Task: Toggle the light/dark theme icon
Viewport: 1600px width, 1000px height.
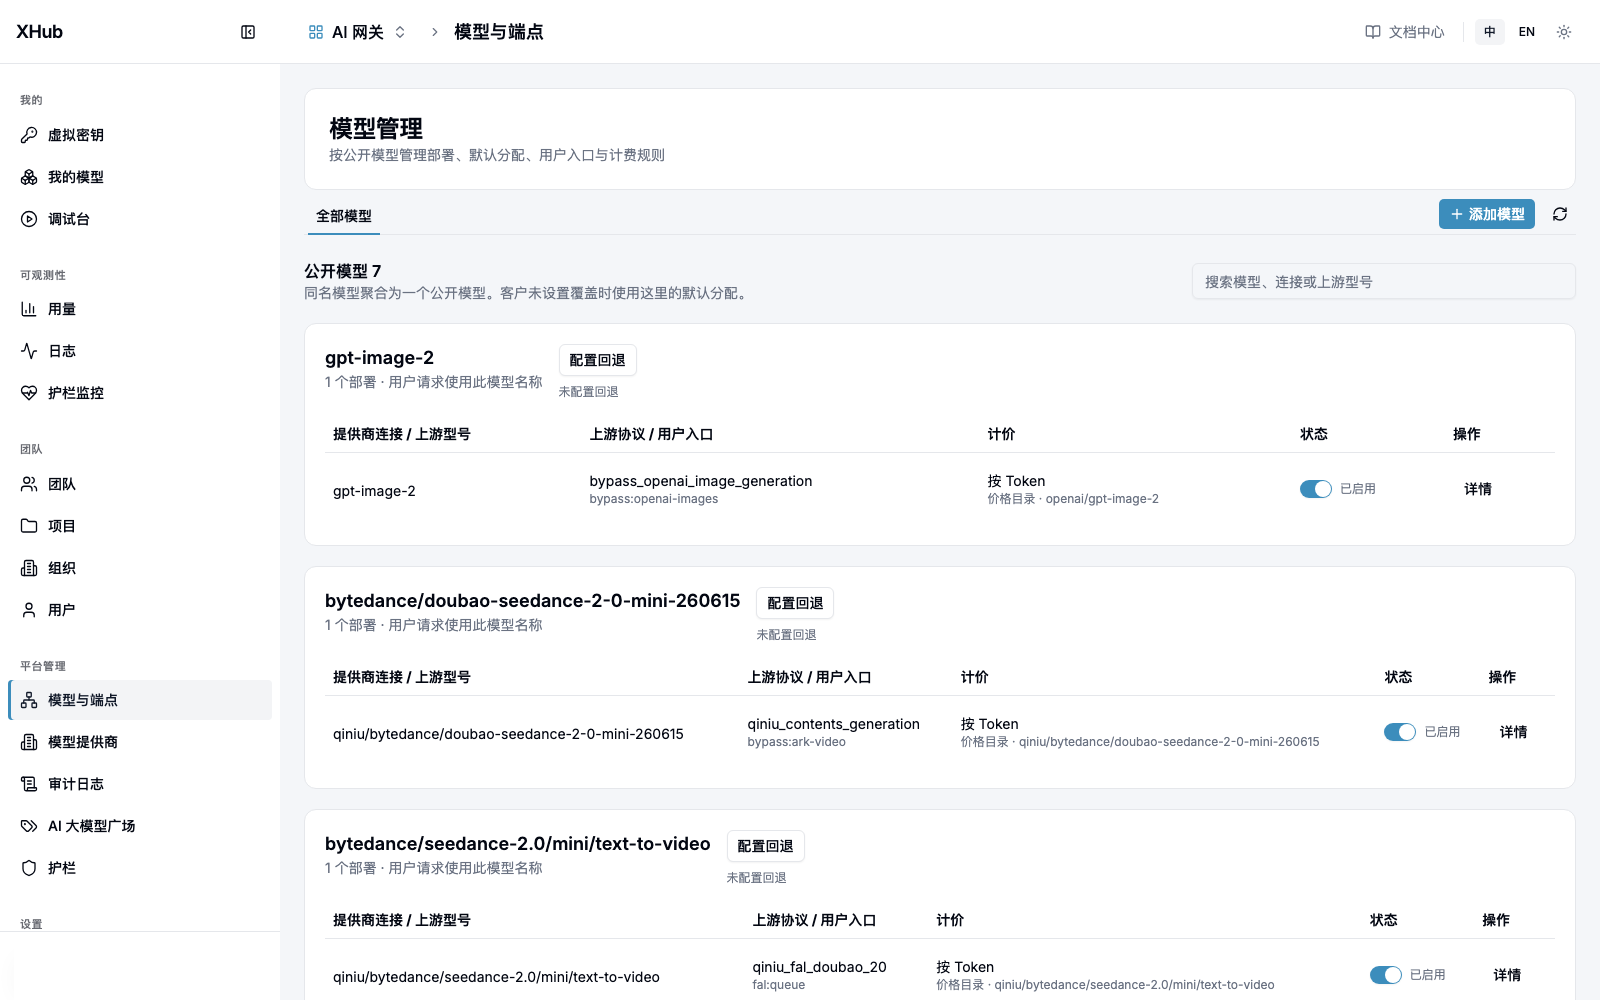Action: click(x=1564, y=32)
